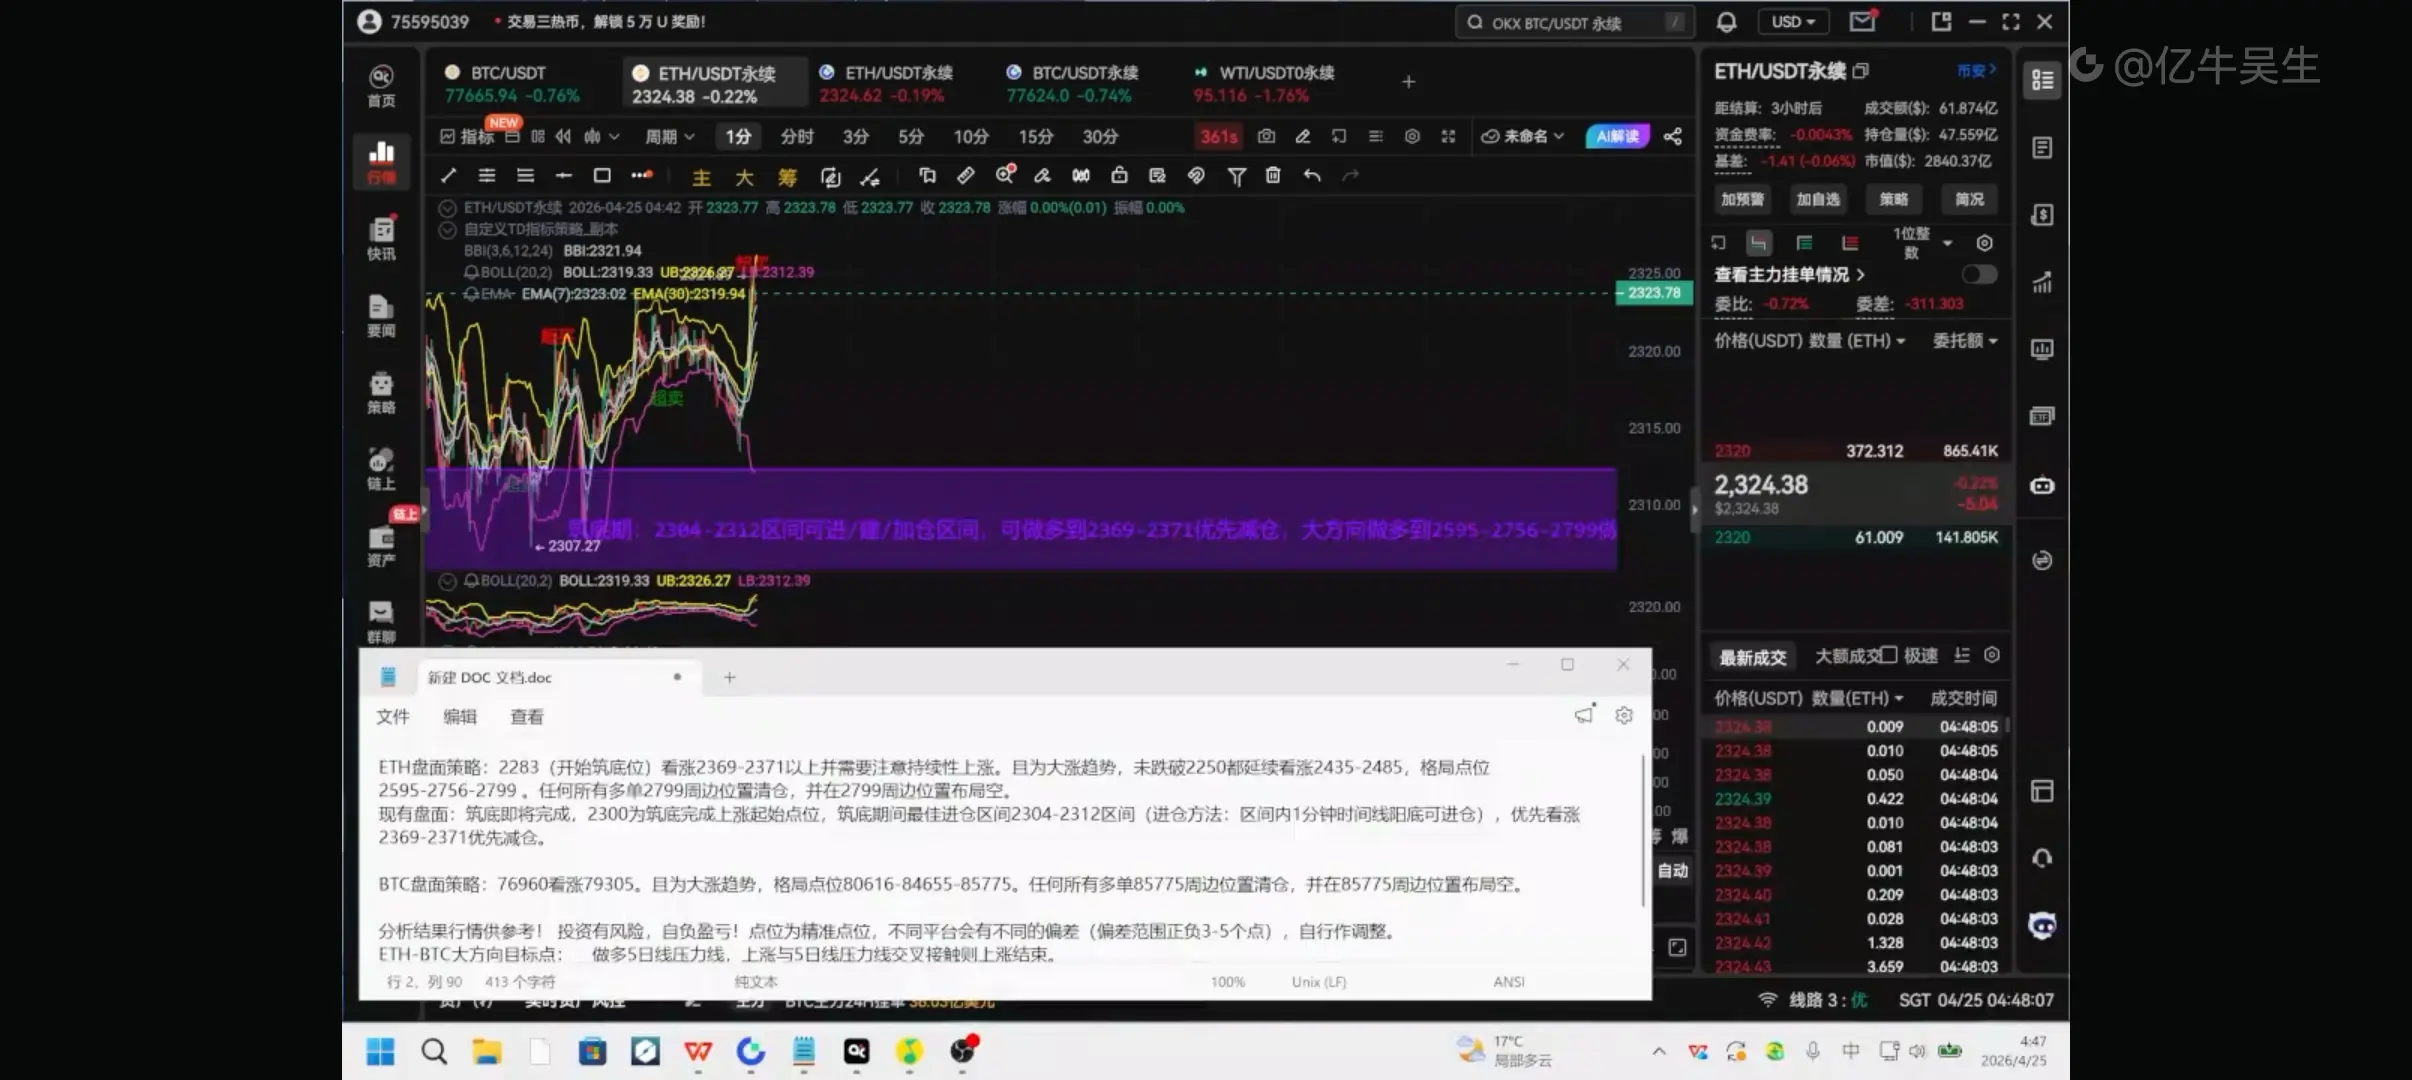Click the trash delete drawings icon
This screenshot has height=1080, width=2412.
point(1273,176)
